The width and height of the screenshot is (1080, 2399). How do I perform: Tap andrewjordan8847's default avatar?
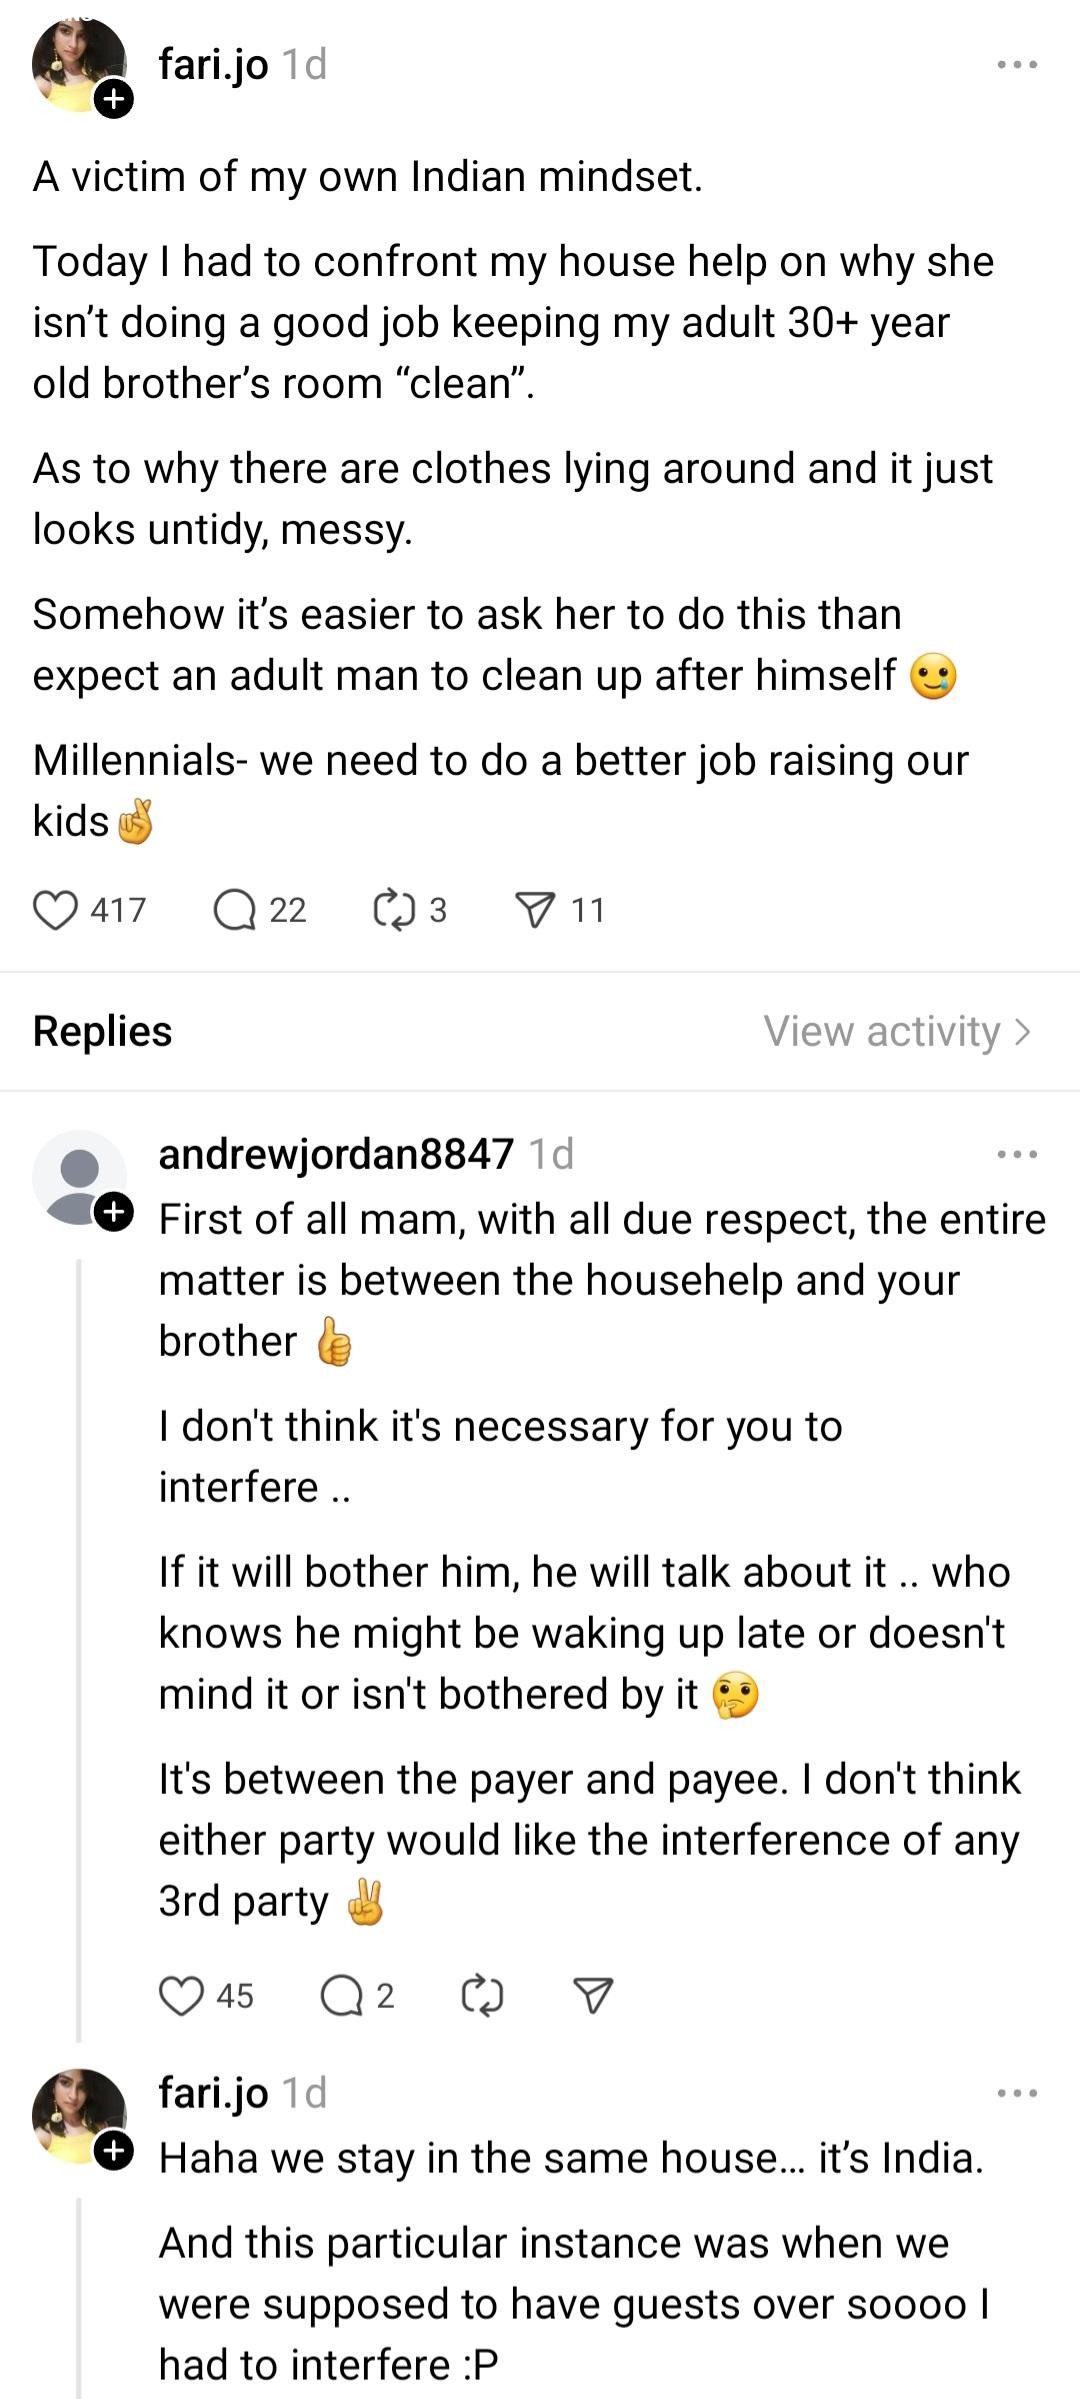click(x=78, y=1175)
